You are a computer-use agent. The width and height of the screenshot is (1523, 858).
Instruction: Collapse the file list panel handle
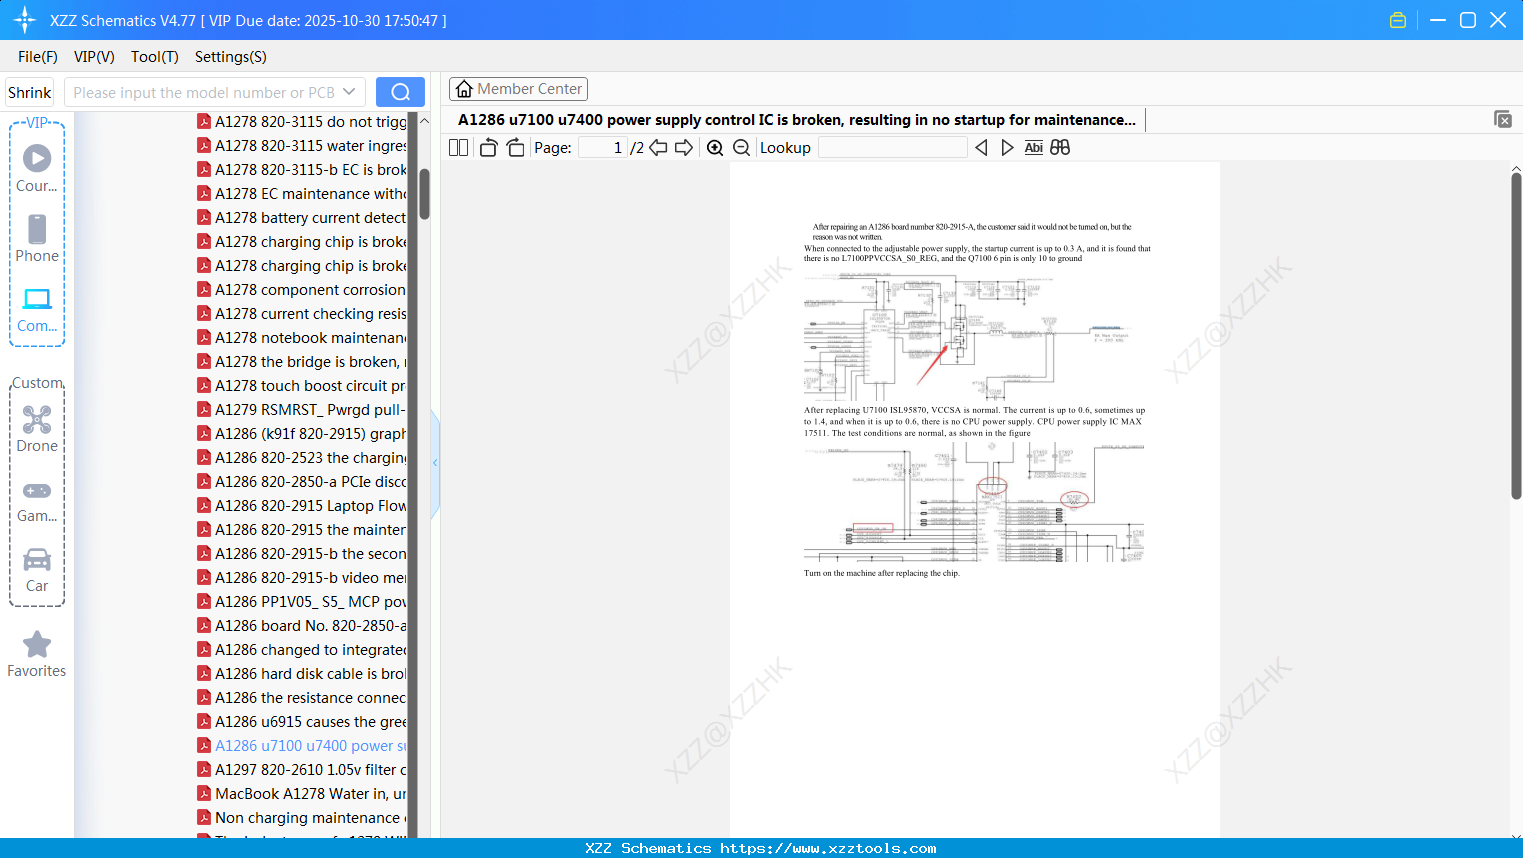click(435, 463)
